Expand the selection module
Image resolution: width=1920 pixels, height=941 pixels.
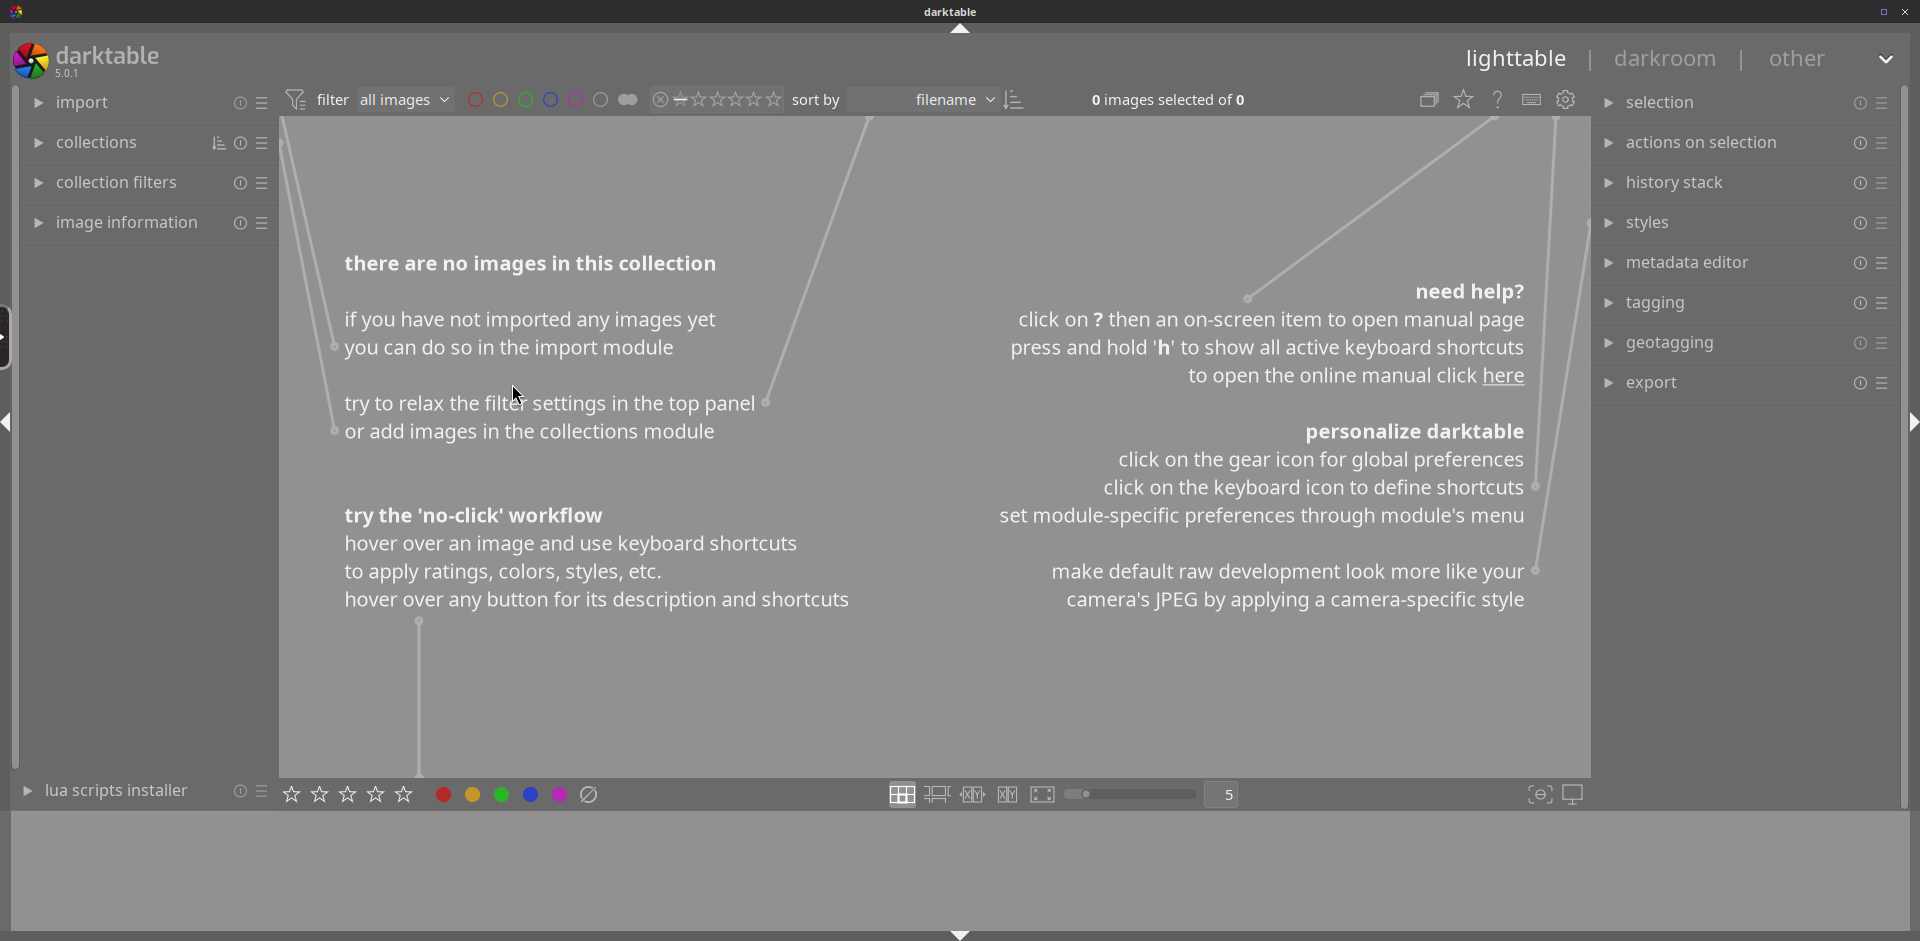[1608, 103]
